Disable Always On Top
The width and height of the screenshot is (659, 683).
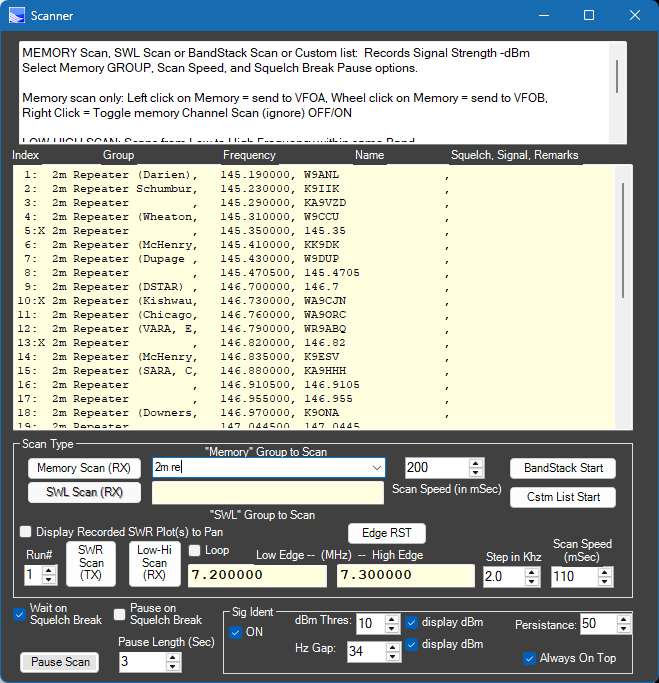(530, 658)
